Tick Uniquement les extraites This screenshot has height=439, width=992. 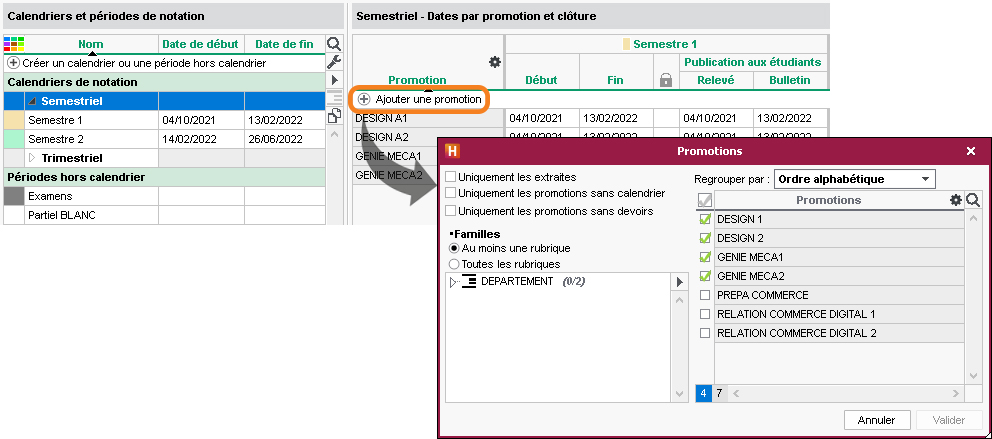pyautogui.click(x=450, y=177)
